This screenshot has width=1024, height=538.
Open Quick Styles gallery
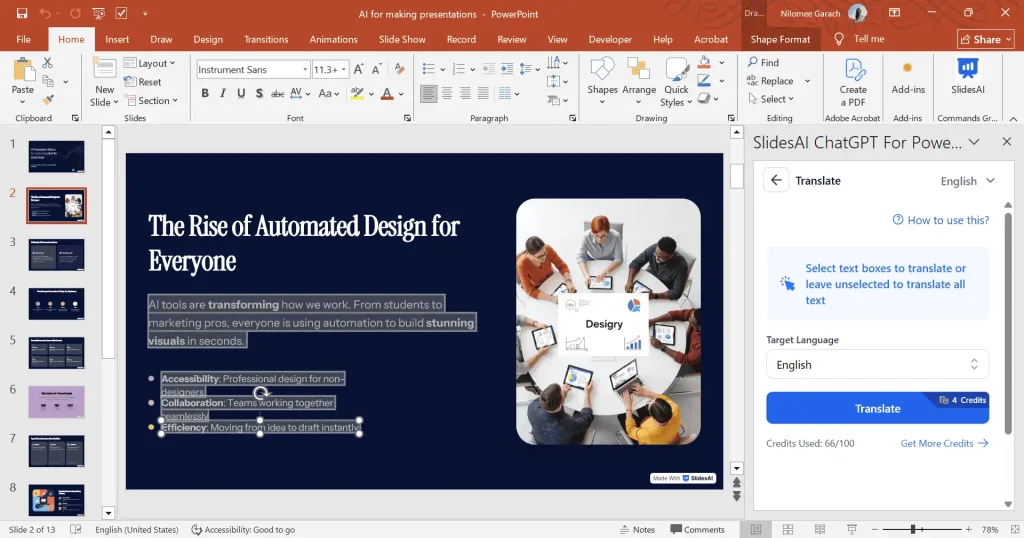[676, 82]
